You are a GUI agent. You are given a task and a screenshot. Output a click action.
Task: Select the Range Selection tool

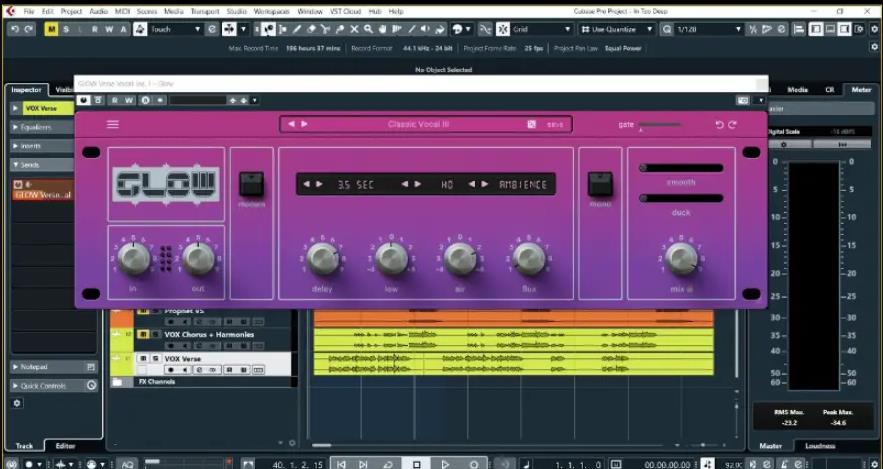pos(283,29)
